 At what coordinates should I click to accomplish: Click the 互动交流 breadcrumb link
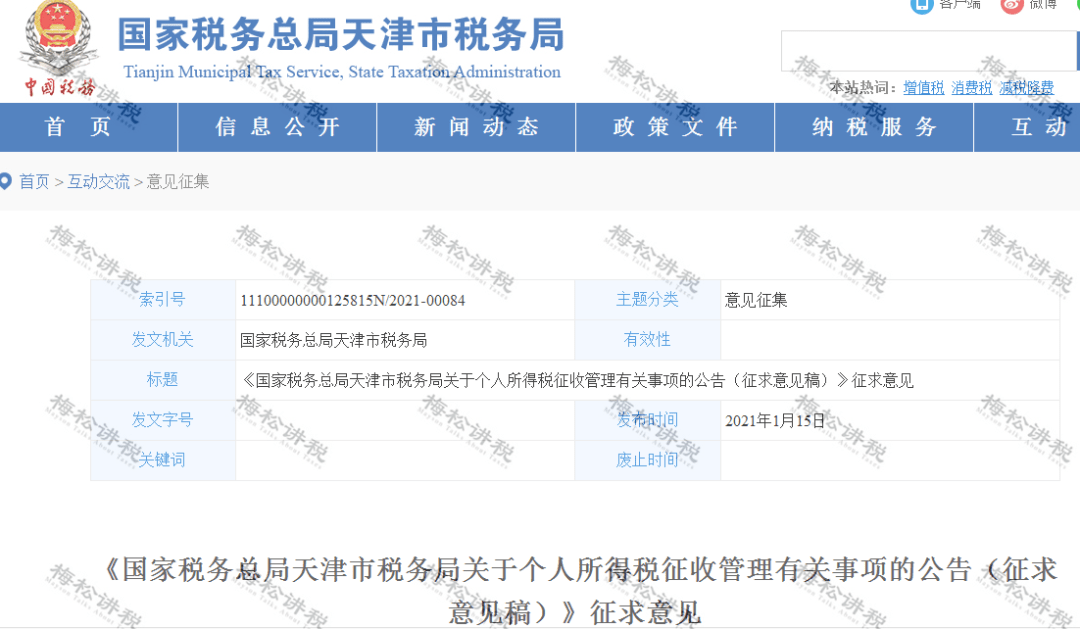click(98, 182)
